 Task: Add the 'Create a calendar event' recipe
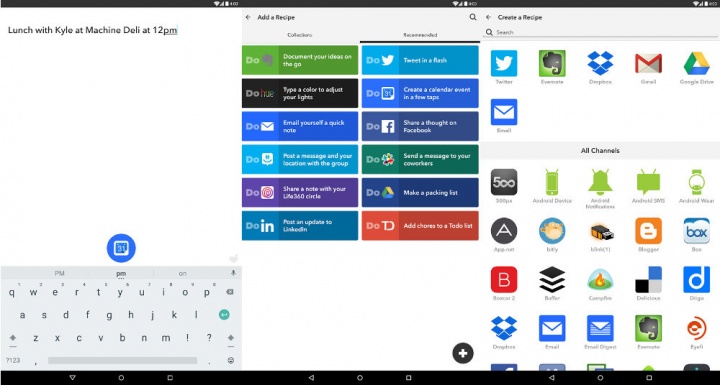(420, 93)
